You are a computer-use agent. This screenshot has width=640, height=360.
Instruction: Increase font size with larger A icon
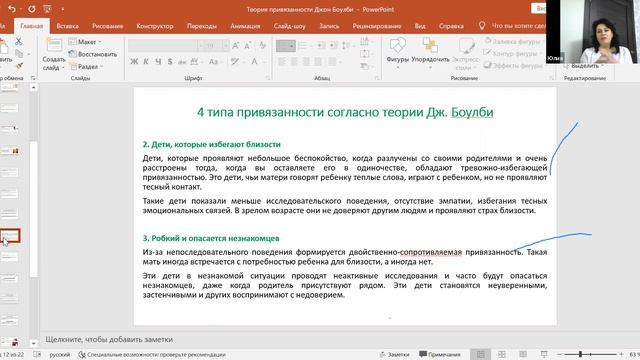(236, 46)
